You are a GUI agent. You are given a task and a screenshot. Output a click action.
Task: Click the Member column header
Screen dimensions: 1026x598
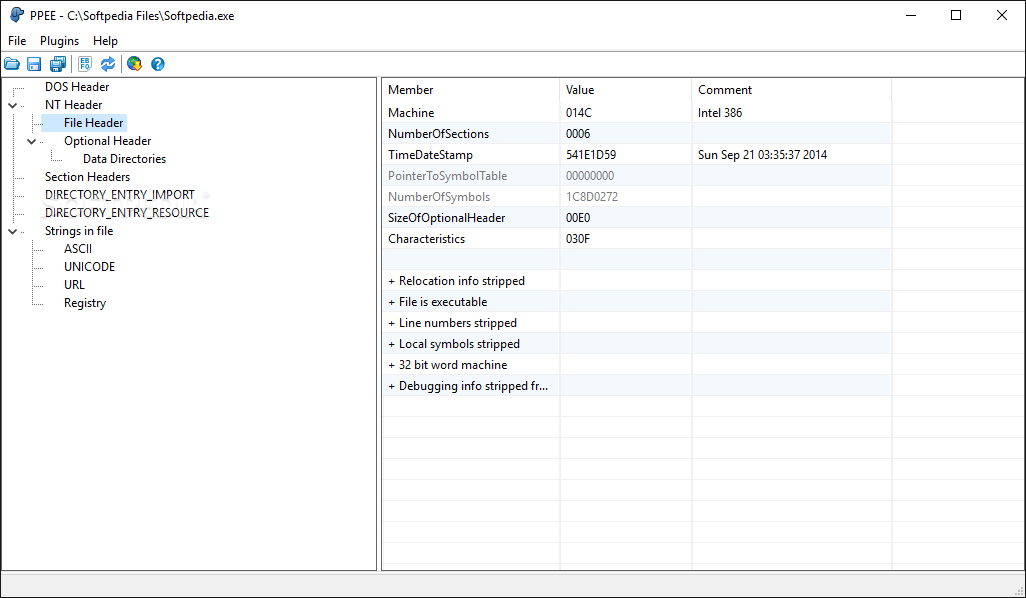click(x=470, y=90)
